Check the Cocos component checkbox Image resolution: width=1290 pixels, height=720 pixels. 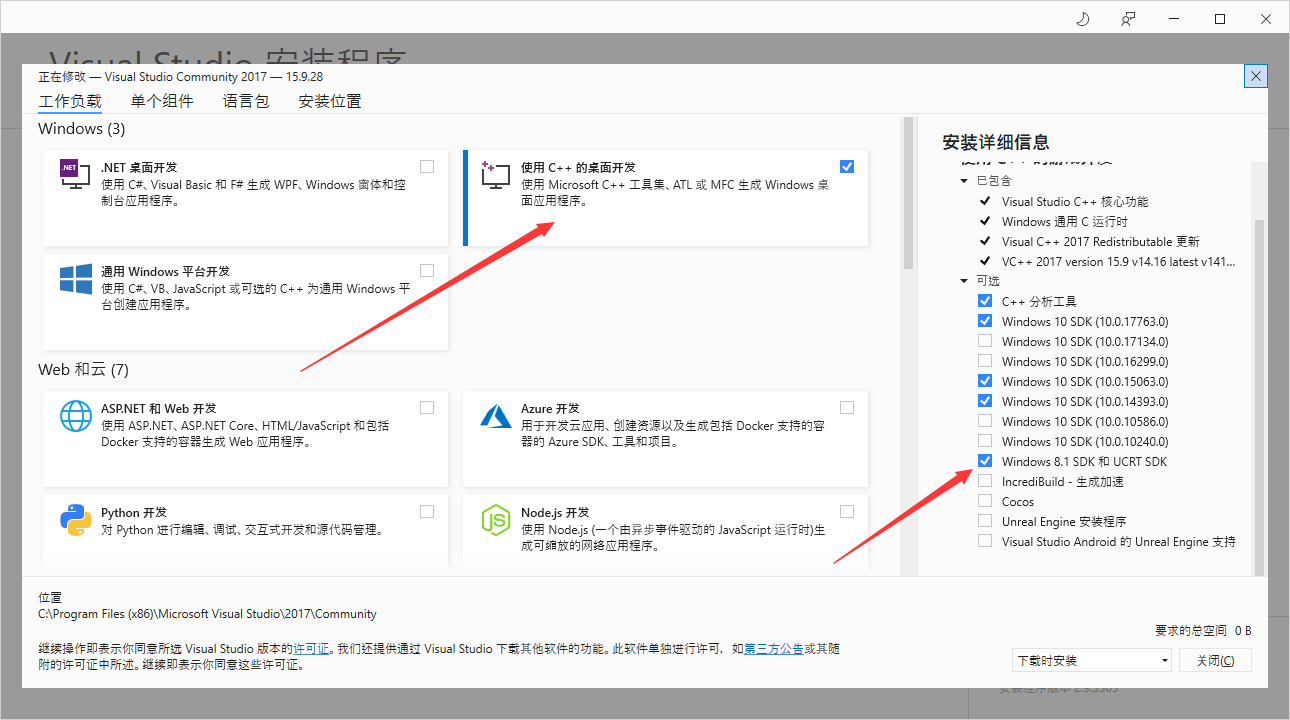point(985,501)
